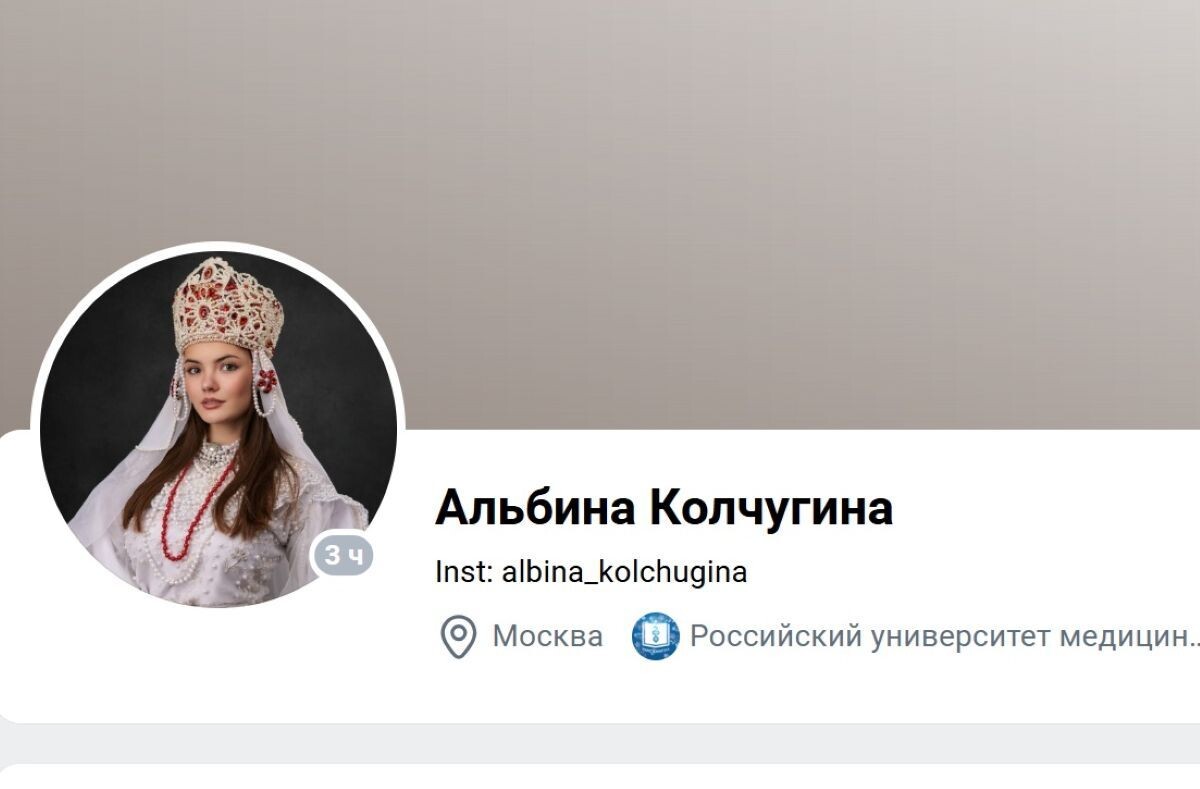Screen dimensions: 1200x789
Task: Open Российский университет медицин... link
Action: point(944,636)
